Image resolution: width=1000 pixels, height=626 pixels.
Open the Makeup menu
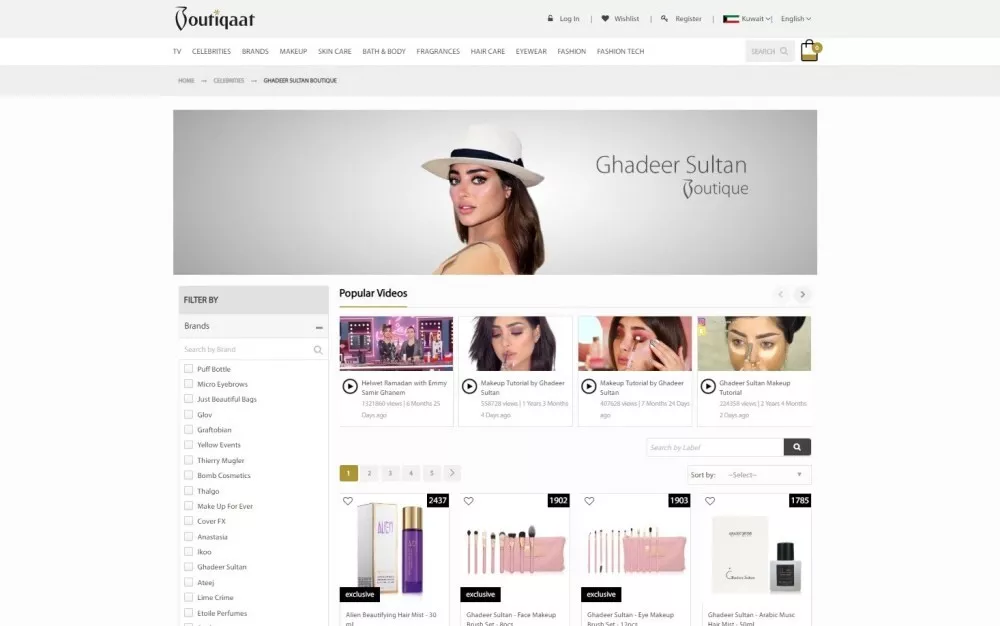(x=293, y=51)
